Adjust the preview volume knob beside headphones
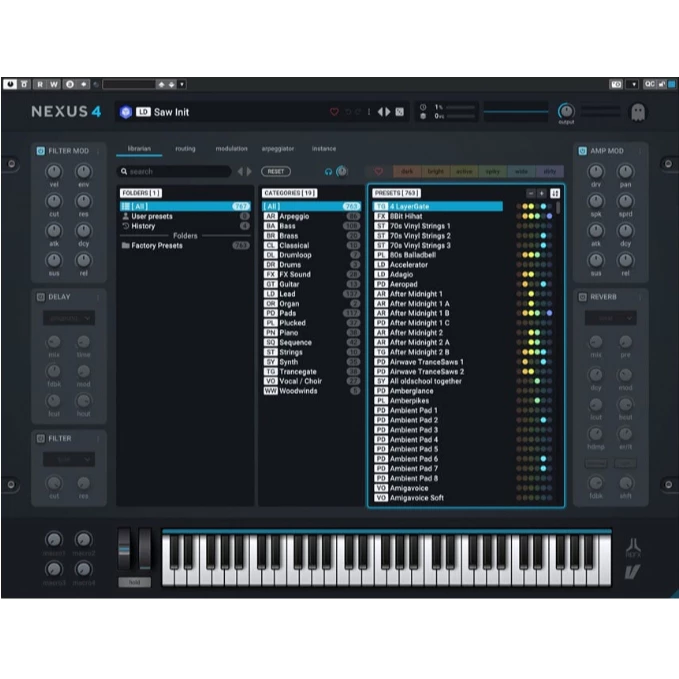Viewport: 679px width, 679px height. pos(342,171)
